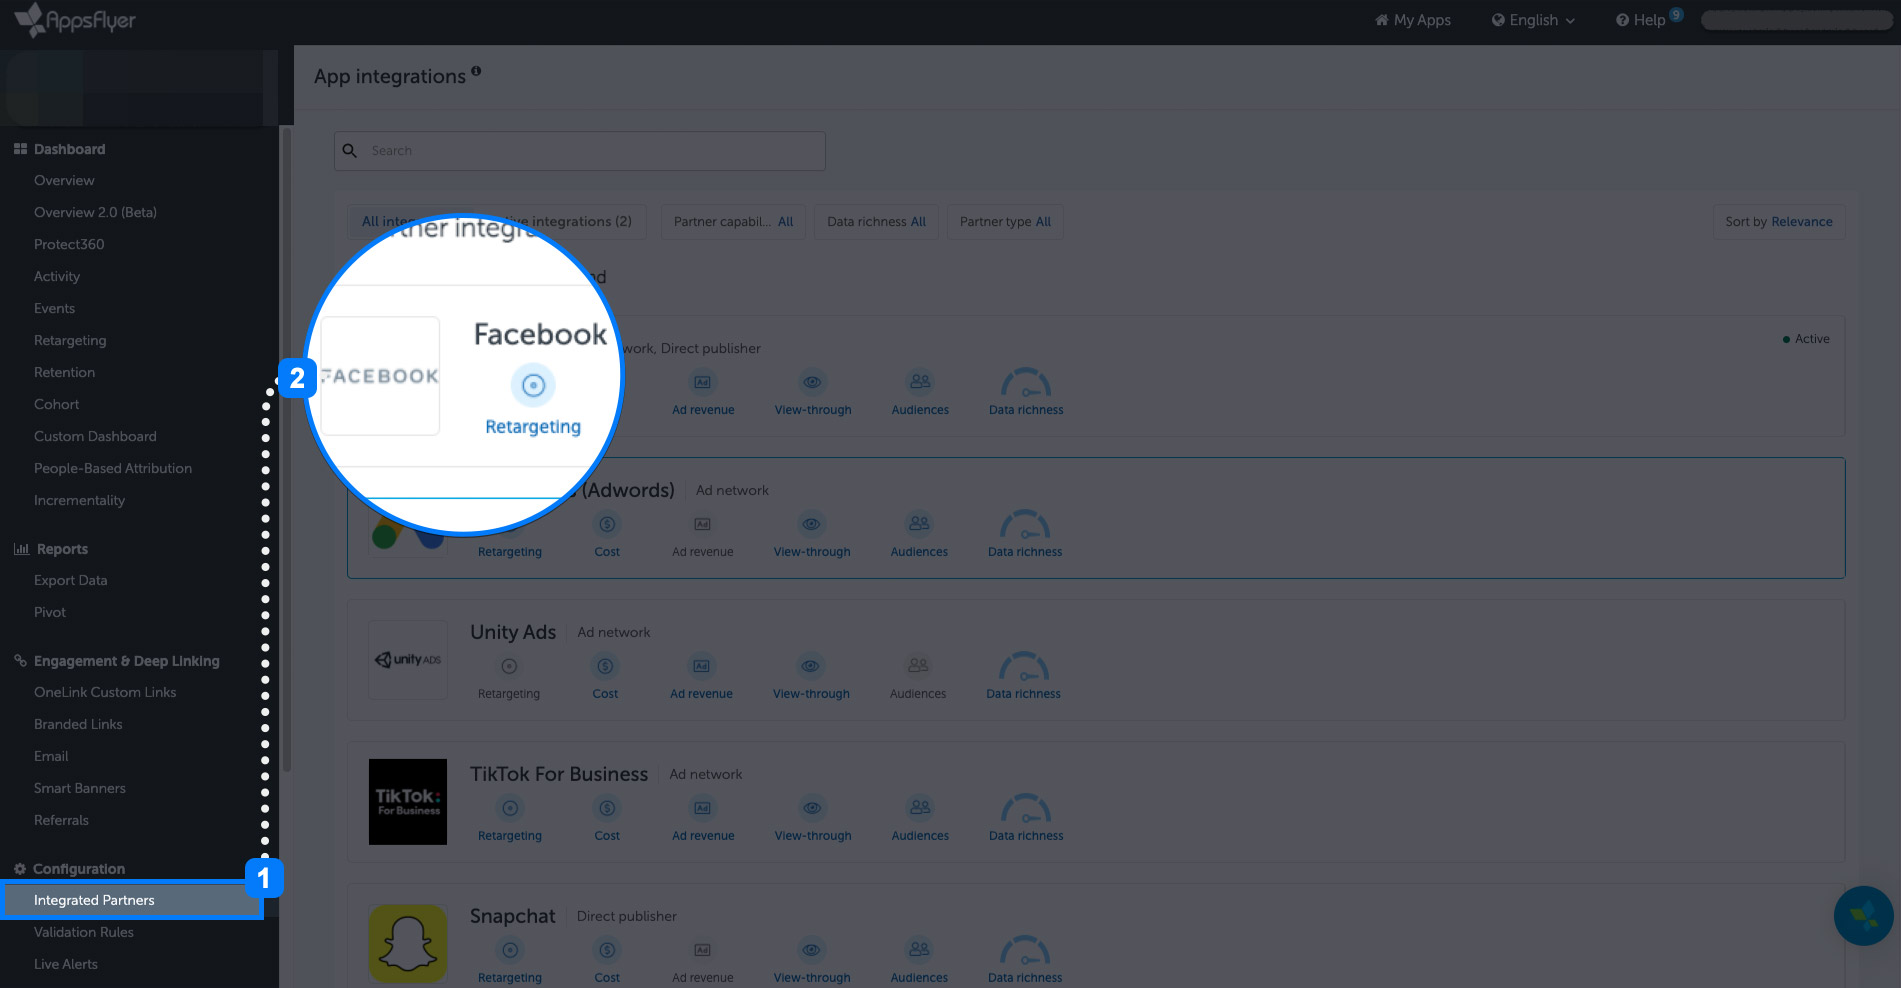Click the Adwords View-through eye icon
Viewport: 1901px width, 988px height.
pos(812,524)
